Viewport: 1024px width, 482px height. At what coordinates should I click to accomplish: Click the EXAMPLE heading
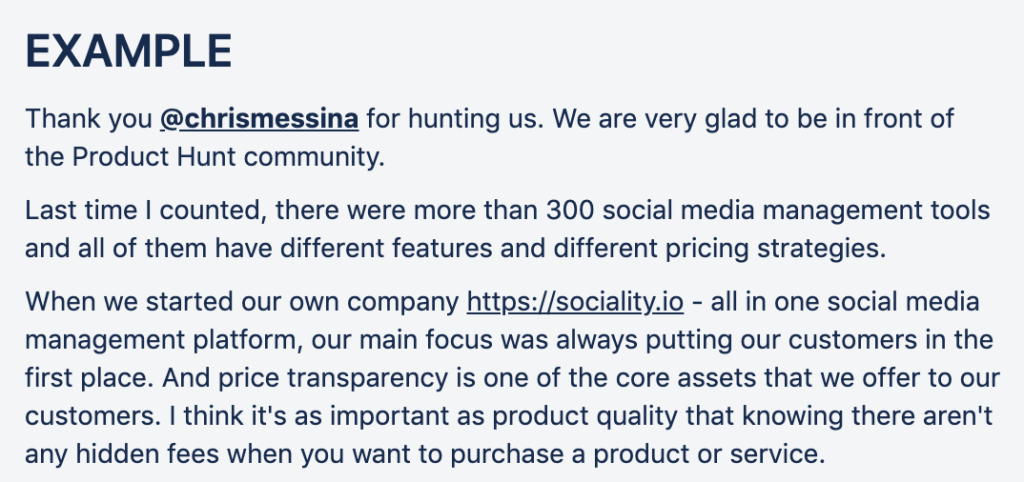(129, 51)
